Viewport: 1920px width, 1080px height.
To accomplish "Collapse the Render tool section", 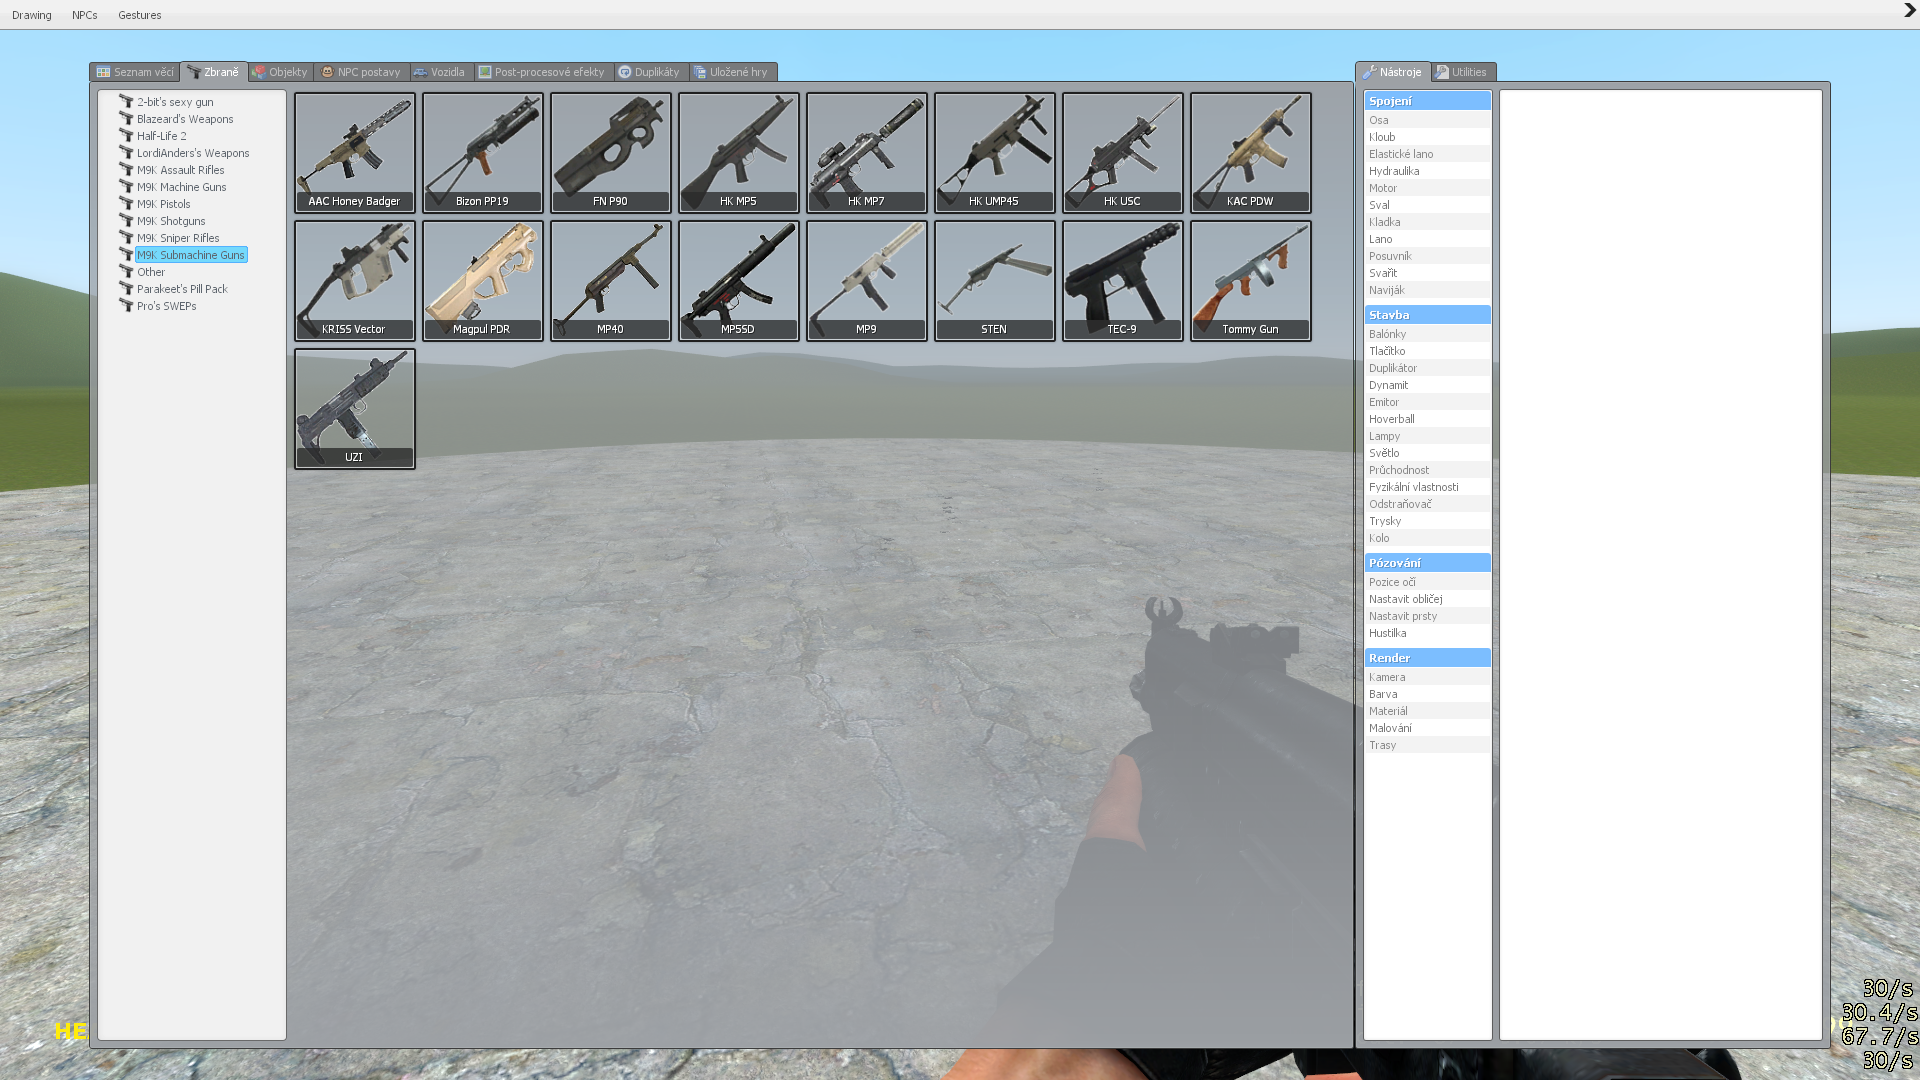I will 1427,658.
